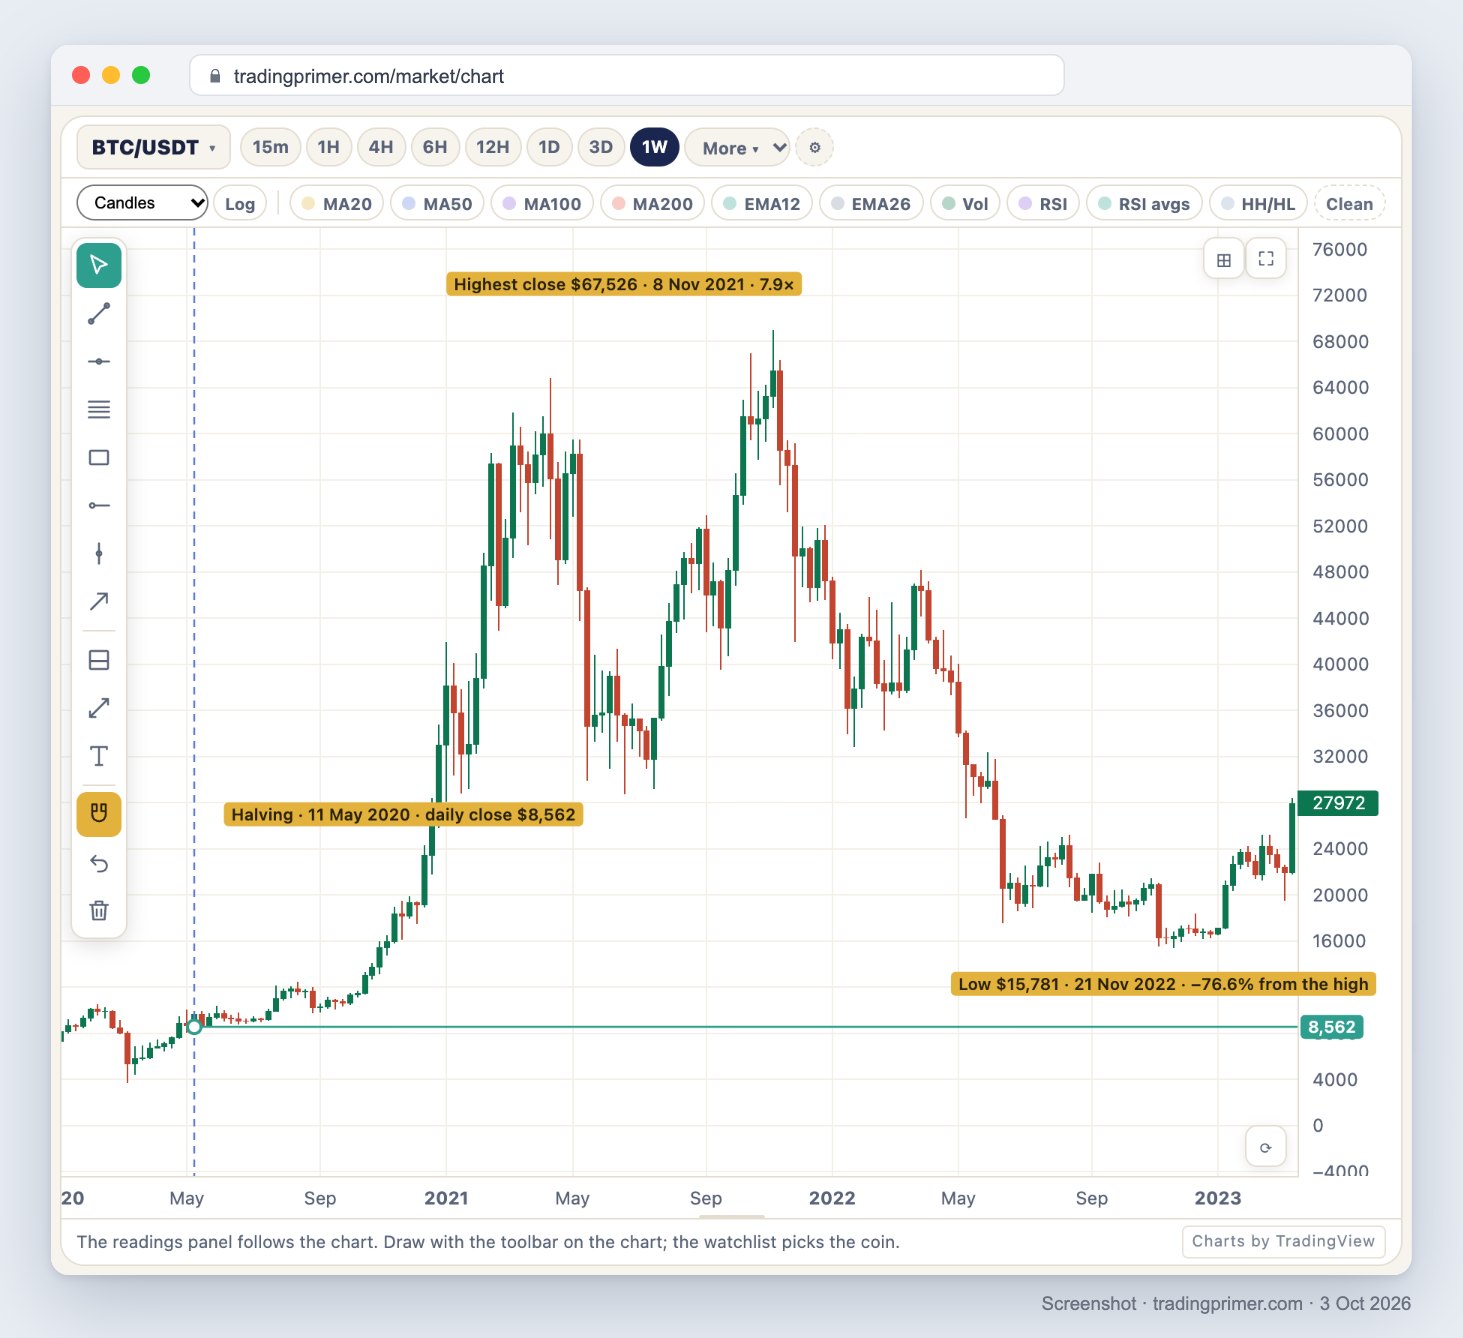
Task: Click the current price tag 27972
Action: (1338, 803)
